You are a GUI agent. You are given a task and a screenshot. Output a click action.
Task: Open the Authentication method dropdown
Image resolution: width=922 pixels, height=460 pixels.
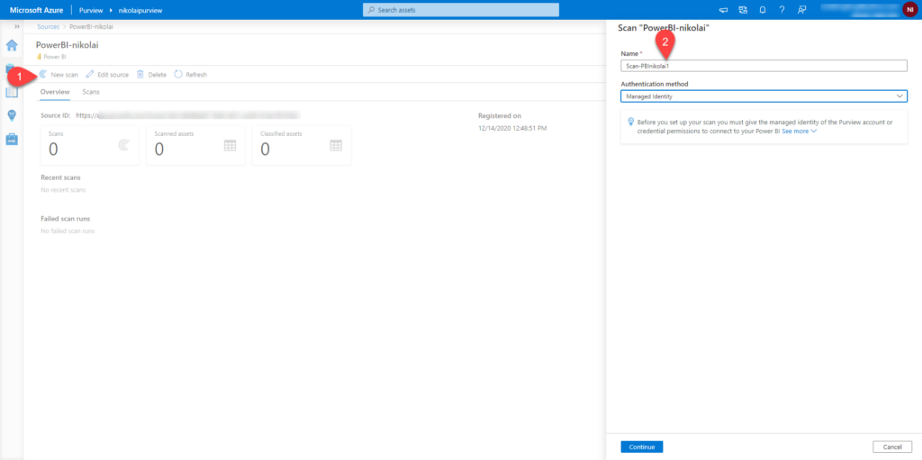pos(764,96)
